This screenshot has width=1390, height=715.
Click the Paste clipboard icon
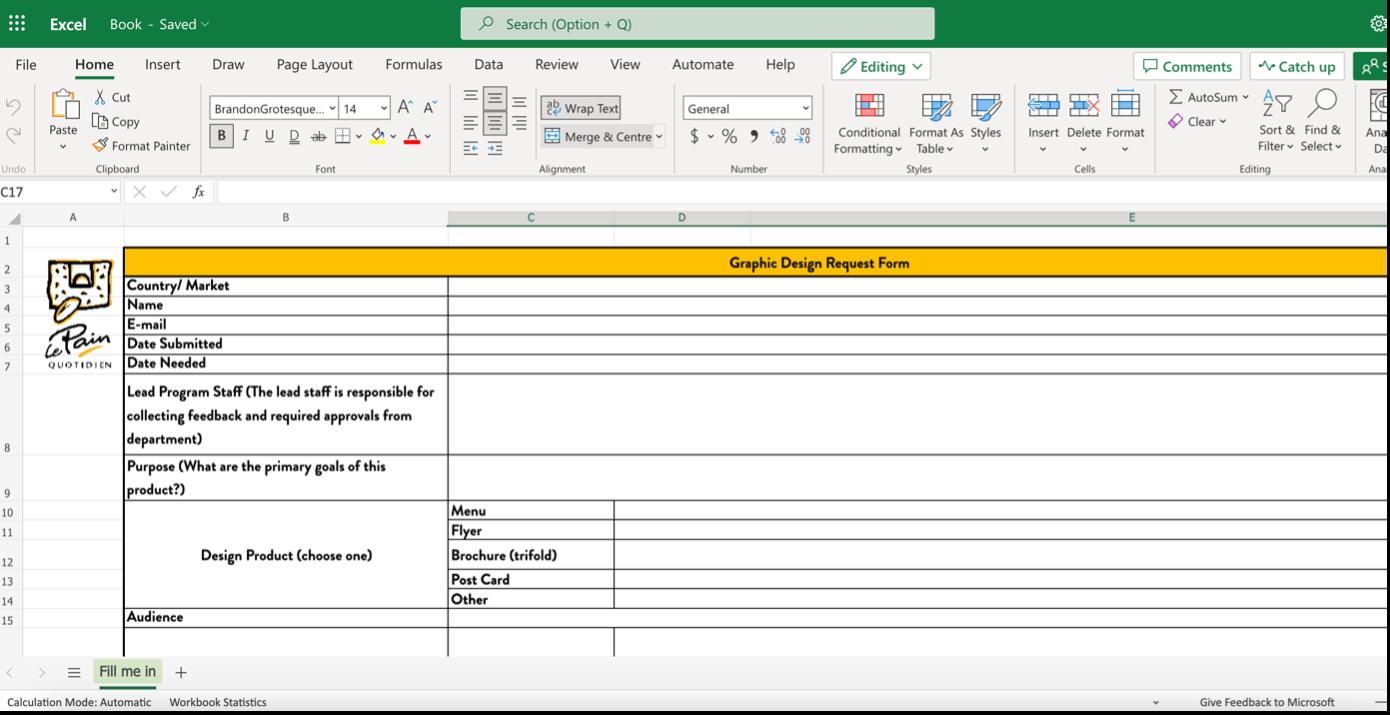64,105
